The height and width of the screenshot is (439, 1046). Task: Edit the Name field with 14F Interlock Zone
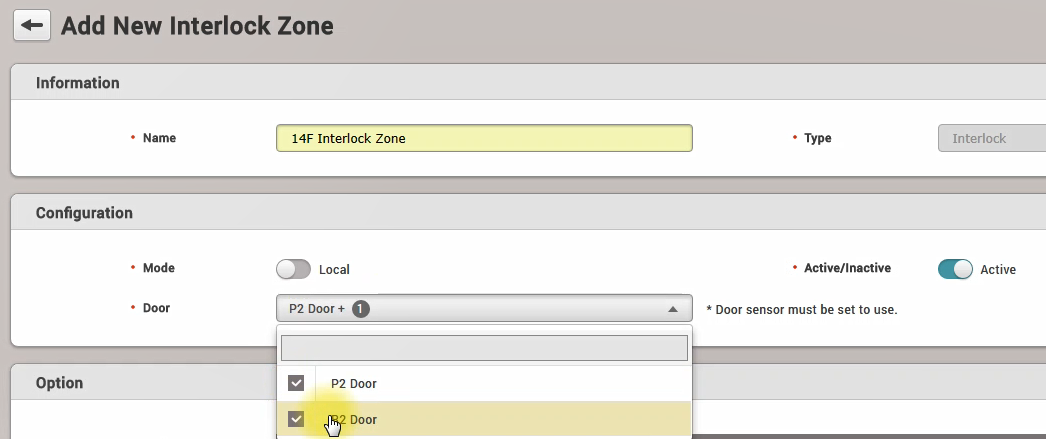tap(483, 138)
